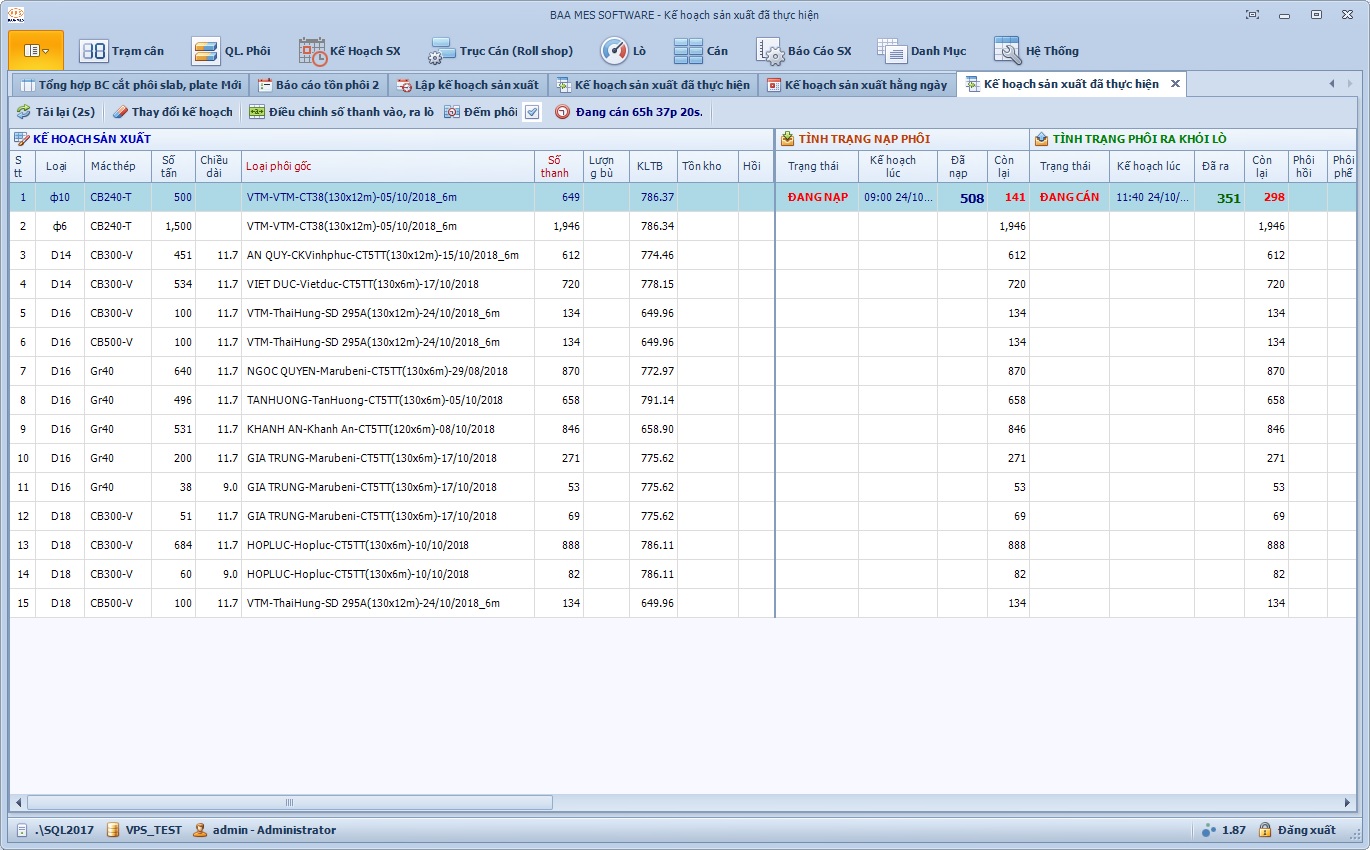
Task: Open the Kế Hoạch SX planning module
Action: coord(349,51)
